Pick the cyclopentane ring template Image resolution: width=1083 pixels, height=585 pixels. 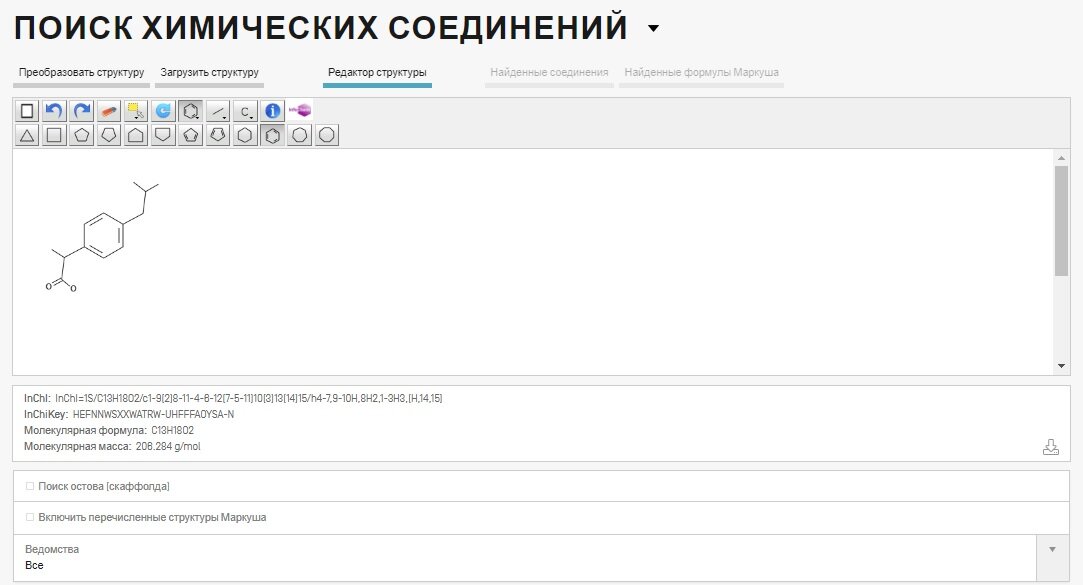pyautogui.click(x=81, y=134)
